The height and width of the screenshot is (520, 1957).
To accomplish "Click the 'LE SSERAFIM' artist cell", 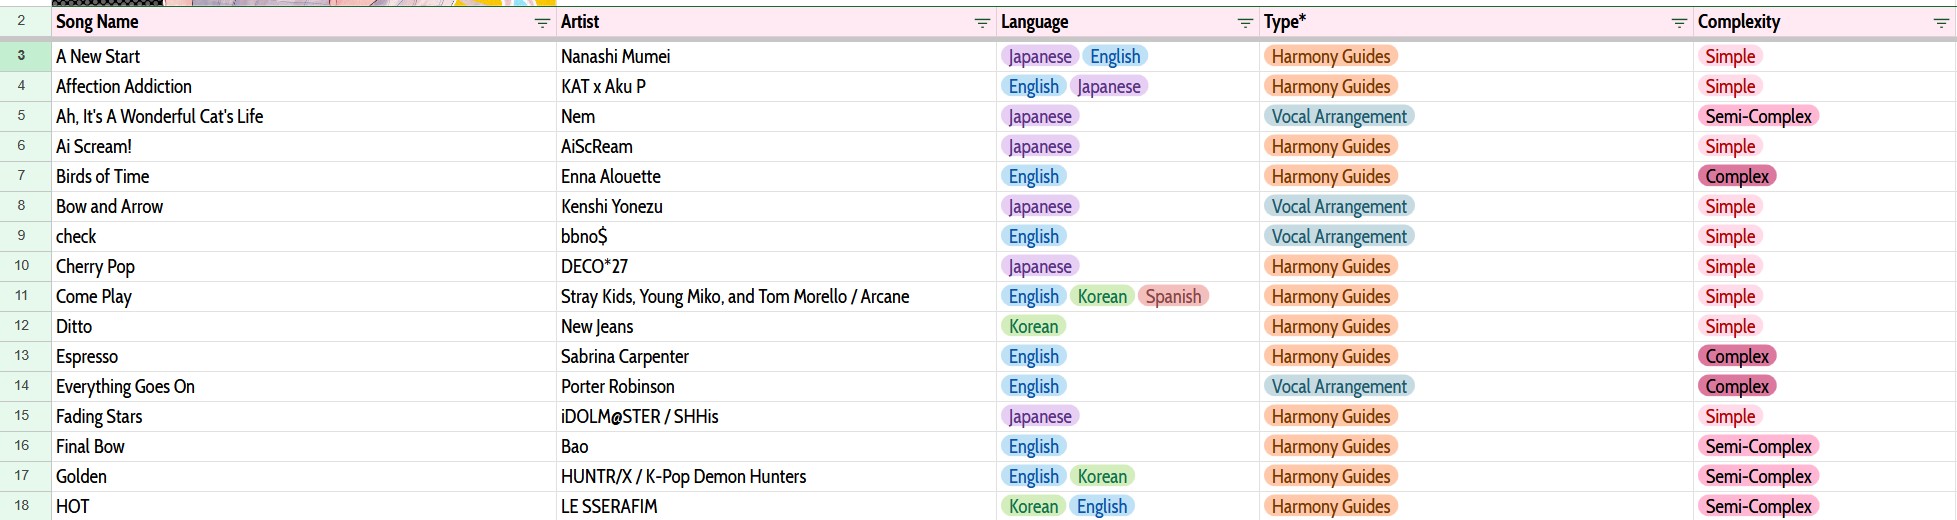I will 776,506.
